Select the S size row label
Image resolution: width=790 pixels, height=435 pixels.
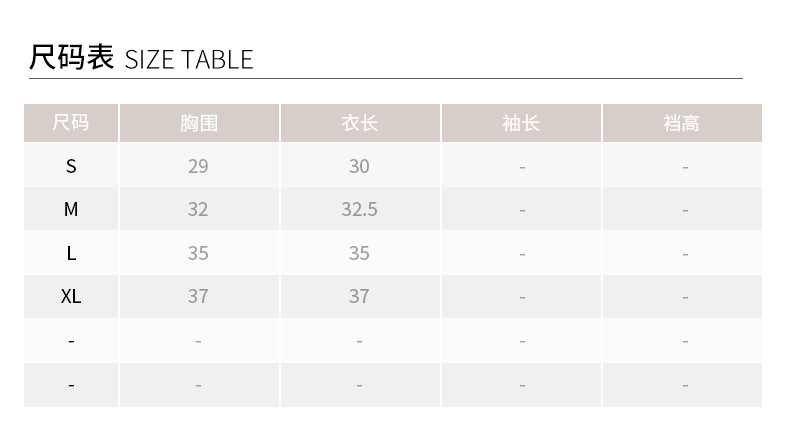click(x=71, y=166)
